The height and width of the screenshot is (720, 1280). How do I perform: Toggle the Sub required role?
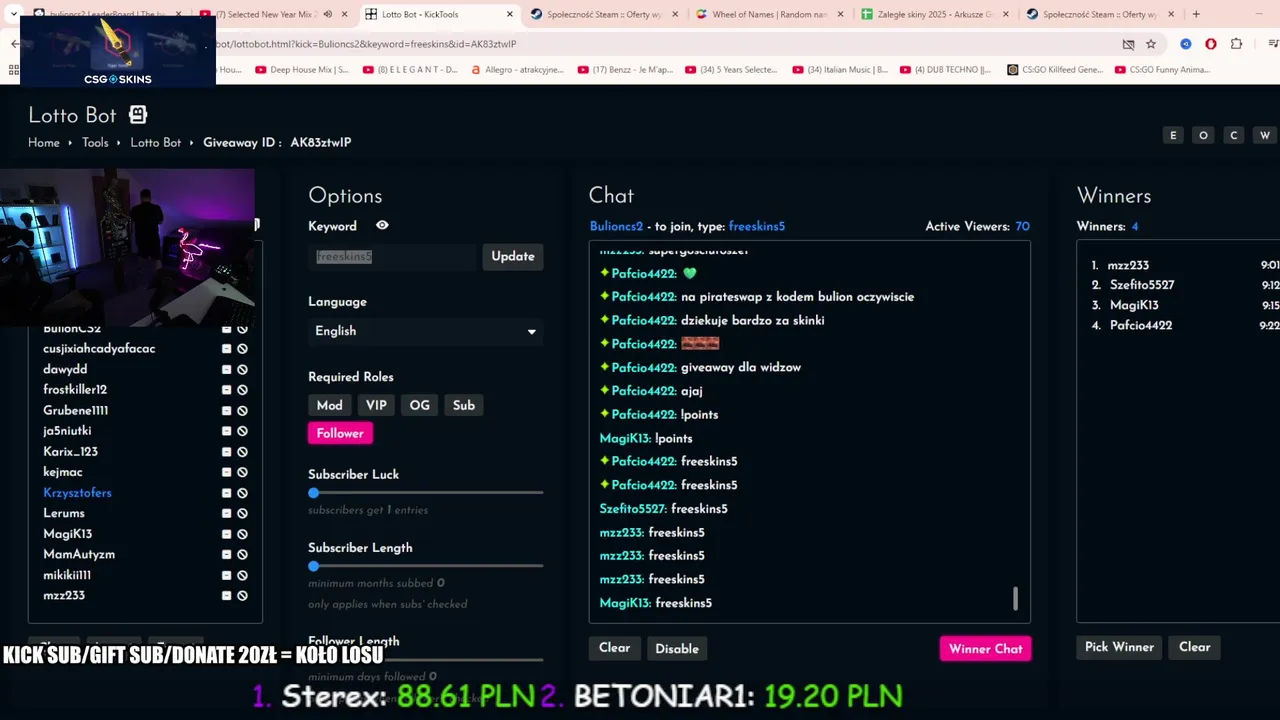pos(464,405)
